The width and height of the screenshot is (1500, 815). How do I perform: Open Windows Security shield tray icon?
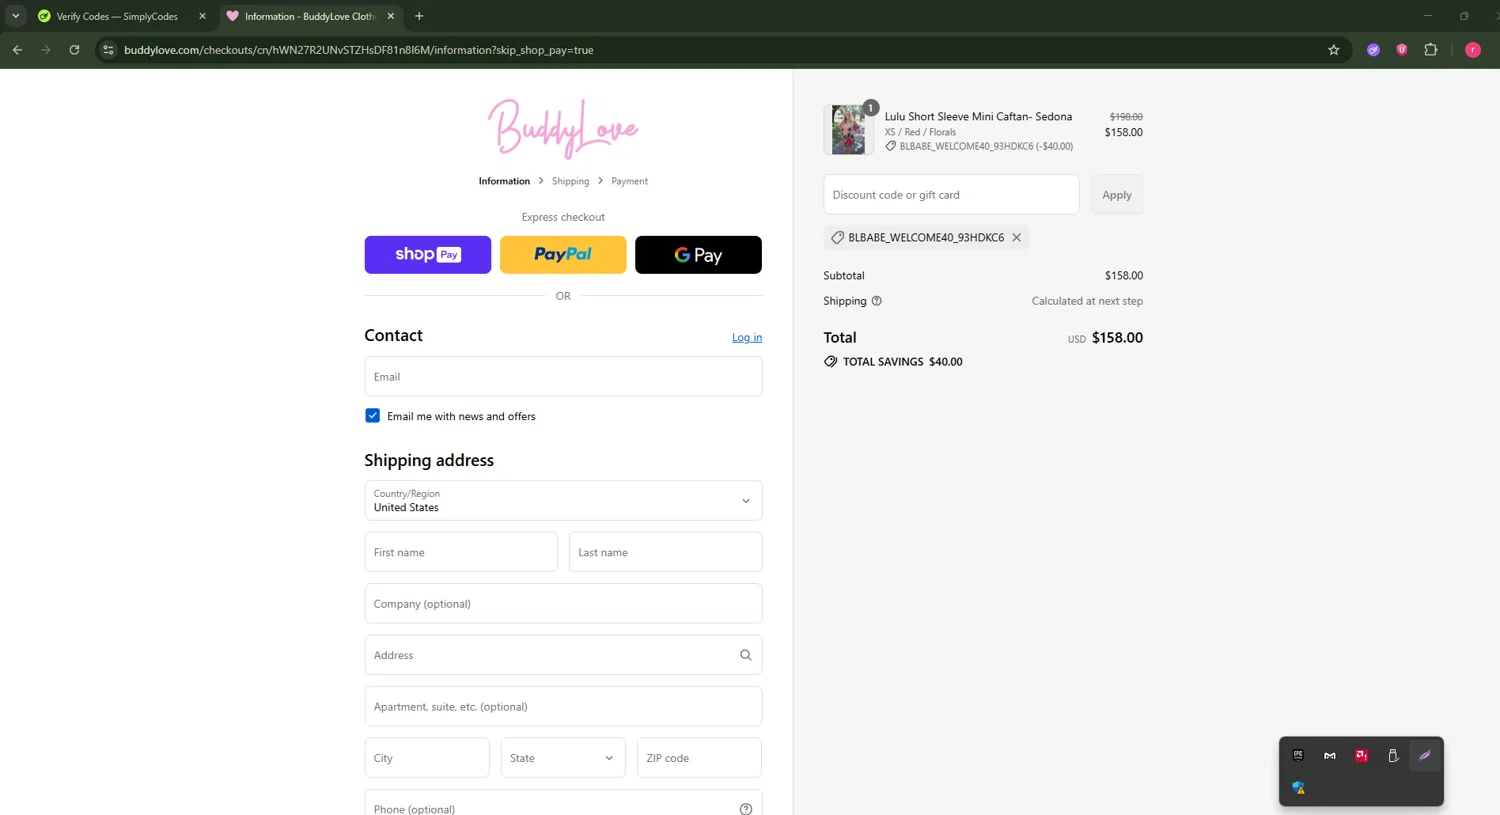click(x=1298, y=788)
